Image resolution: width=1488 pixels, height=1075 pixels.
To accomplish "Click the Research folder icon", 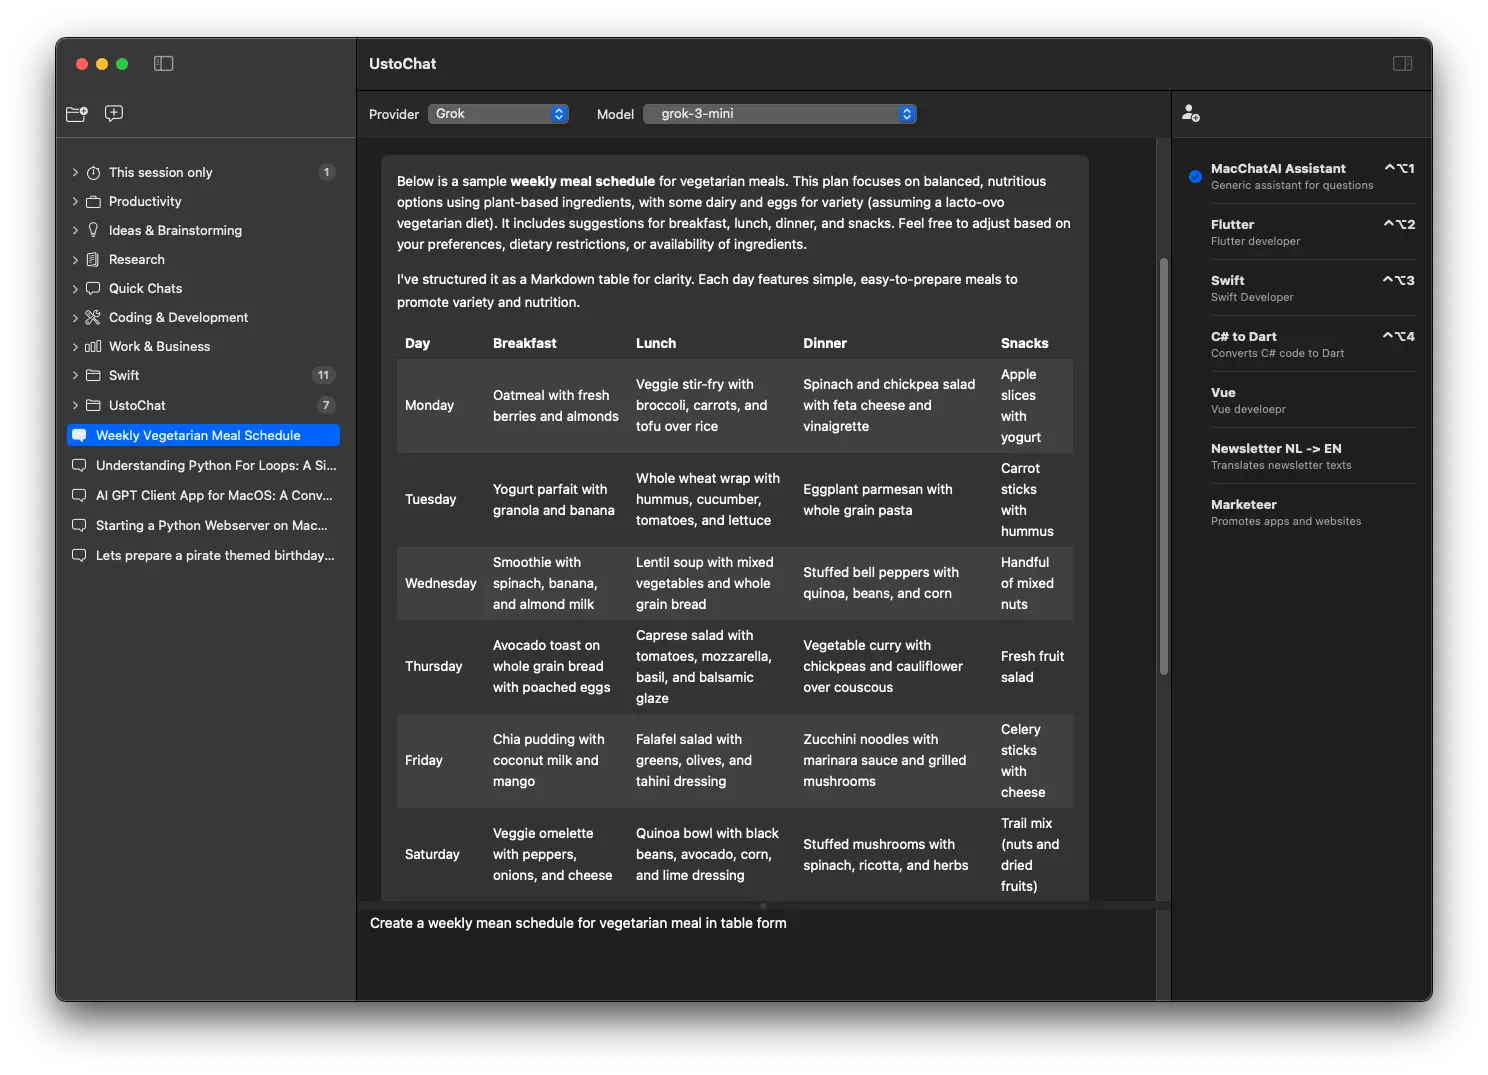I will point(93,260).
